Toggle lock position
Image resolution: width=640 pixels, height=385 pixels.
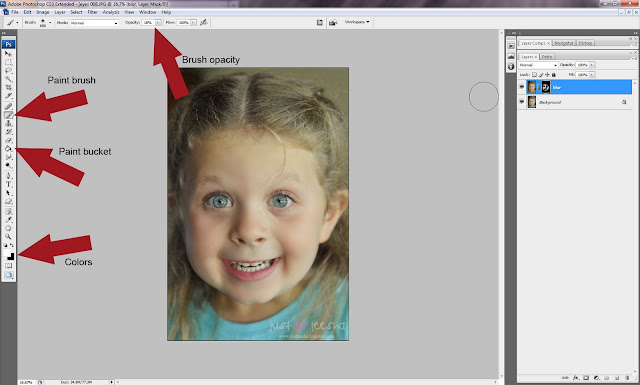[547, 75]
